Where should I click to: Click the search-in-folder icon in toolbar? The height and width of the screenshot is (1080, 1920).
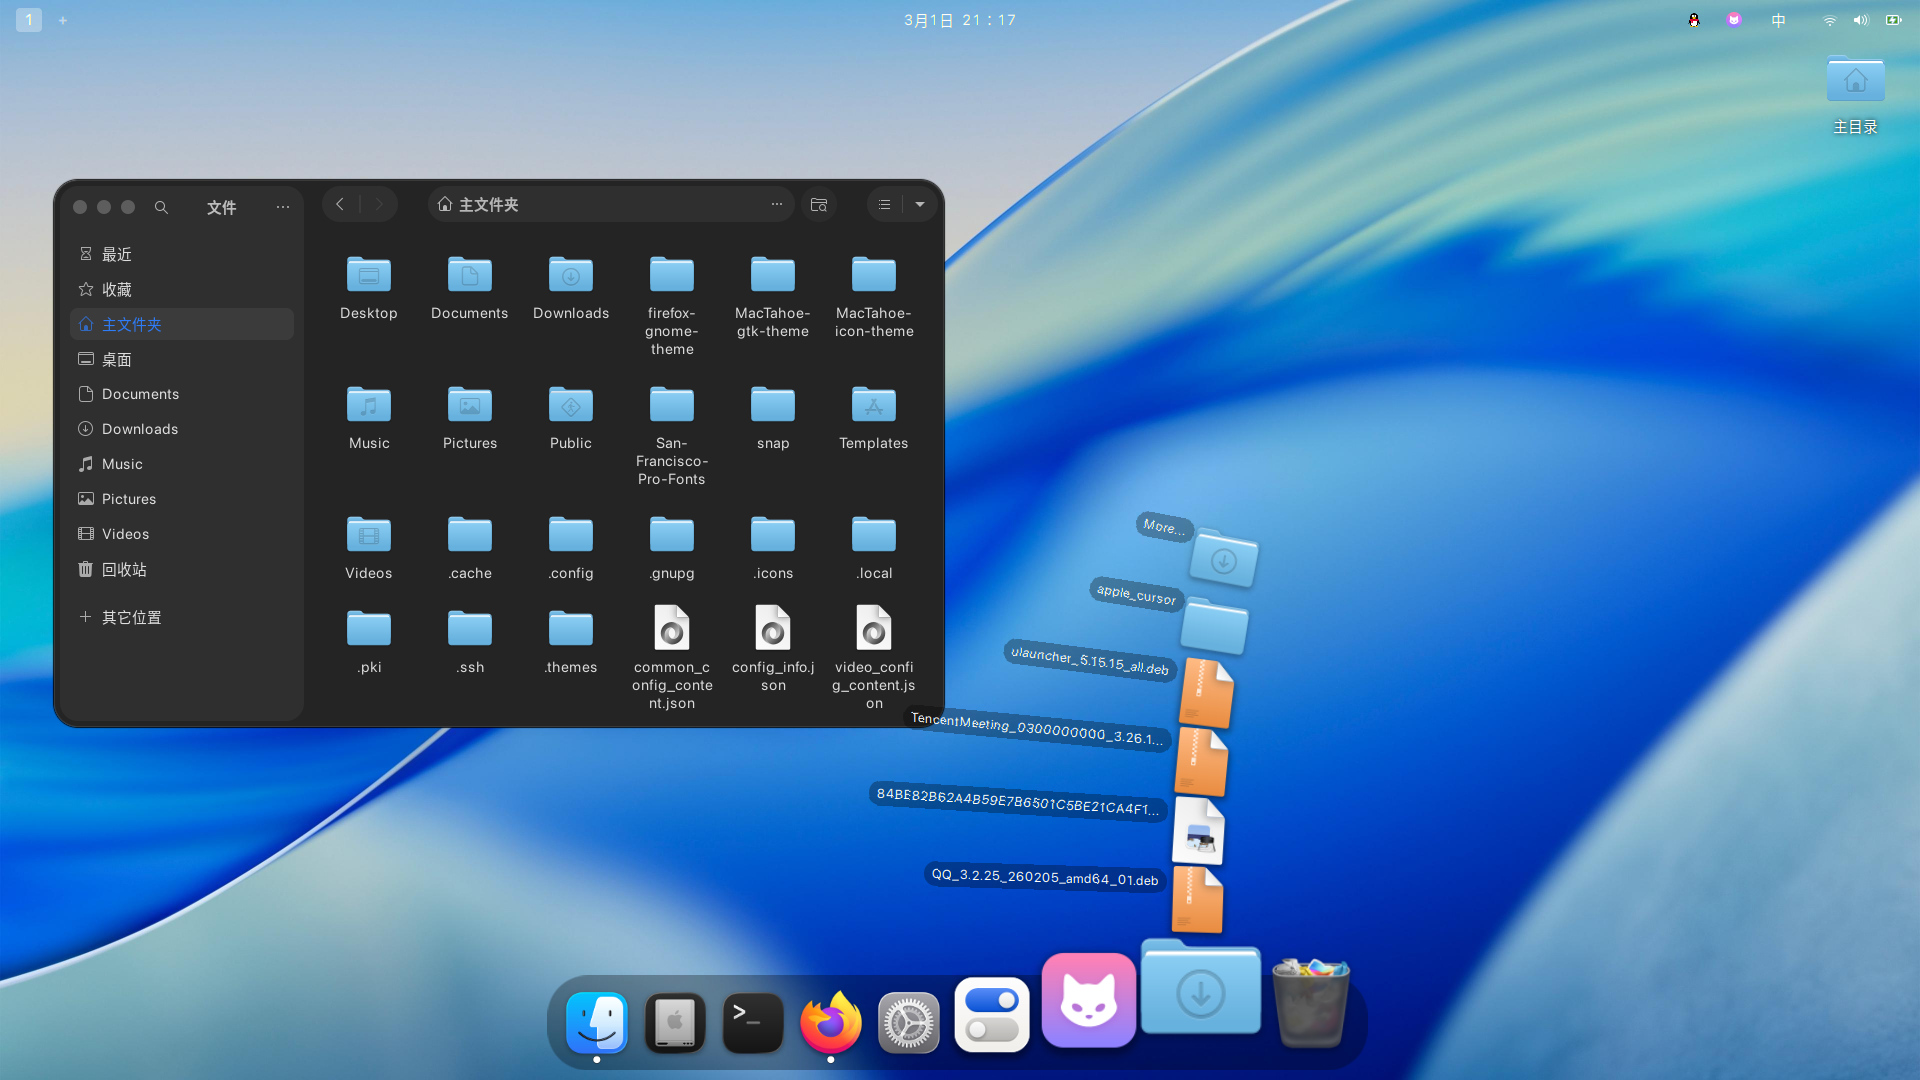[x=819, y=204]
